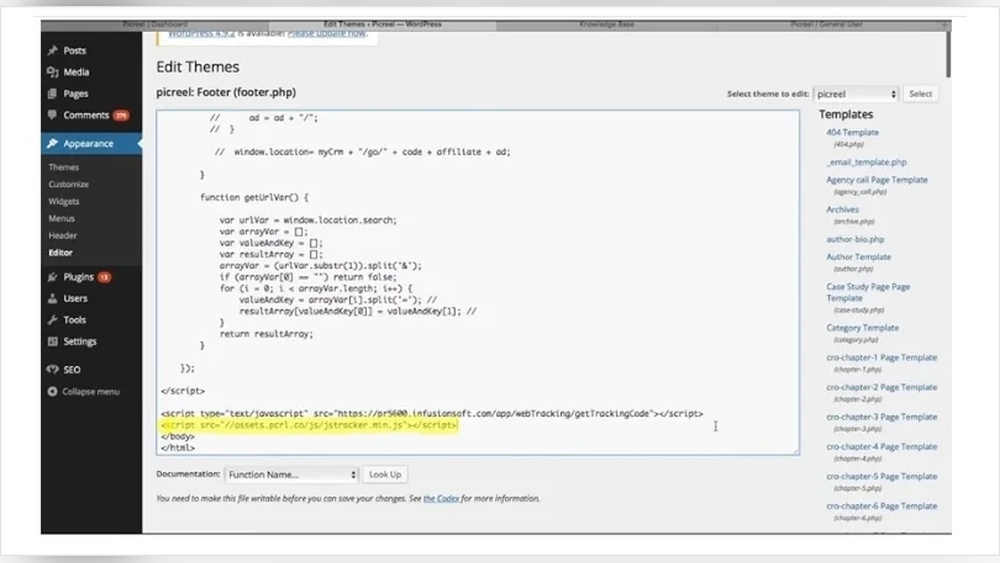Click the Look Up button

[x=385, y=474]
